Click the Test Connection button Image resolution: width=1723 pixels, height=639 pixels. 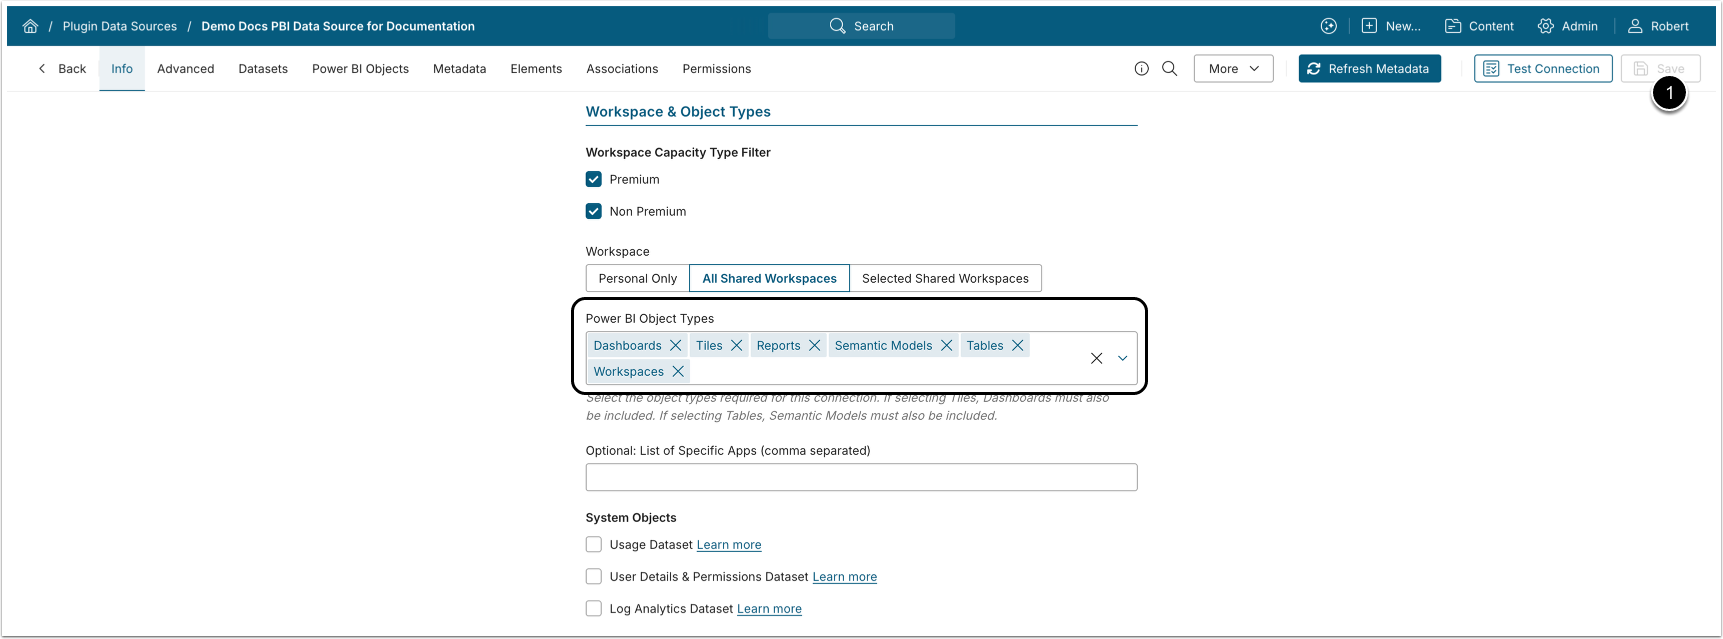point(1542,69)
